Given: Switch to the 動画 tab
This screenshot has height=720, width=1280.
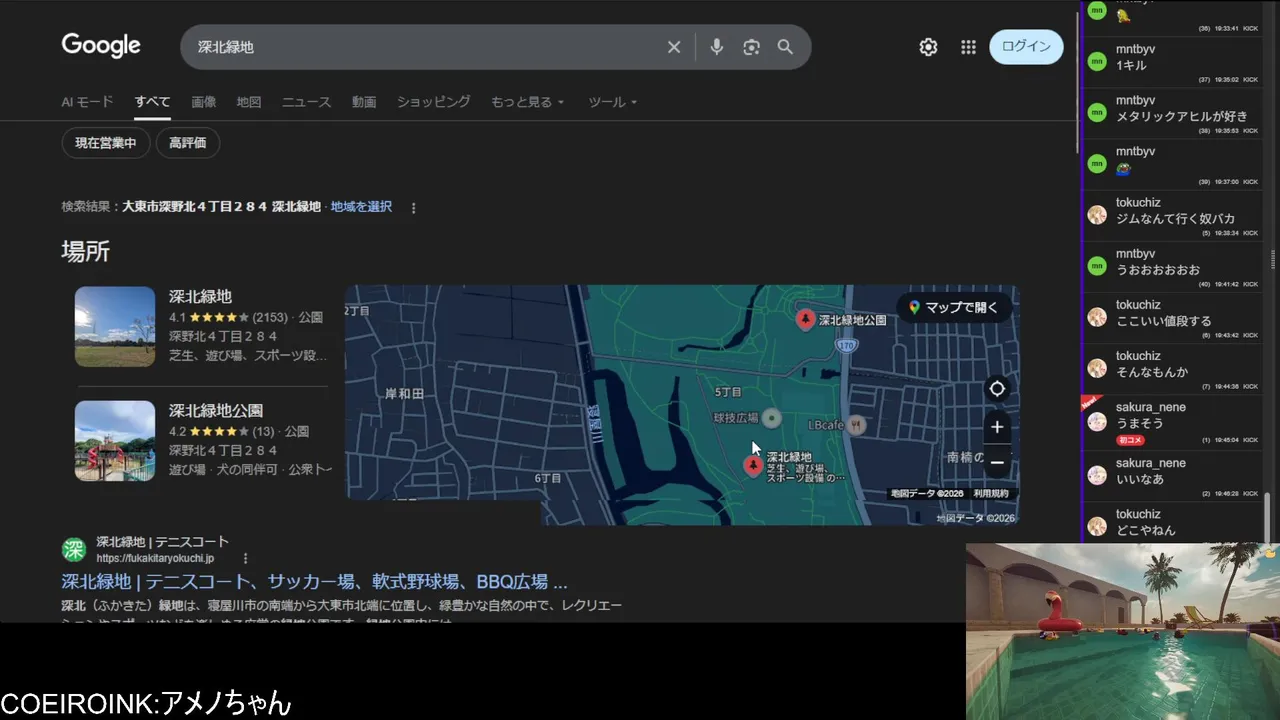Looking at the screenshot, I should point(364,102).
